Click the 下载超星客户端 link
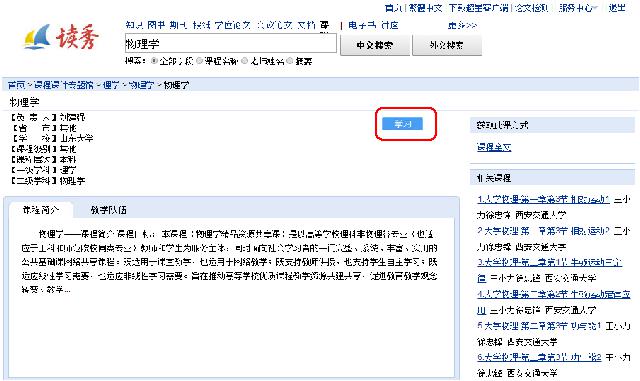This screenshot has width=640, height=381. coord(478,8)
